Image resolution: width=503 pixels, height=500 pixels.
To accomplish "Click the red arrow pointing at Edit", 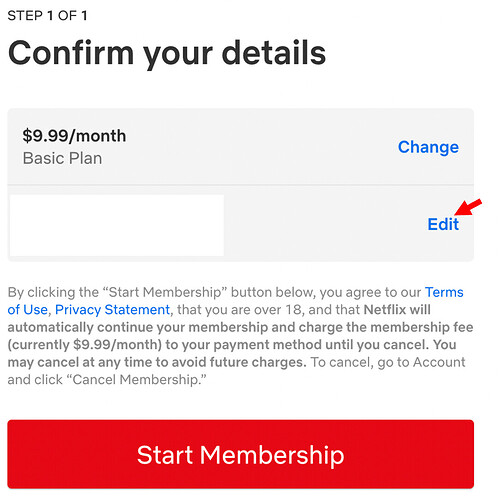I will [x=468, y=207].
